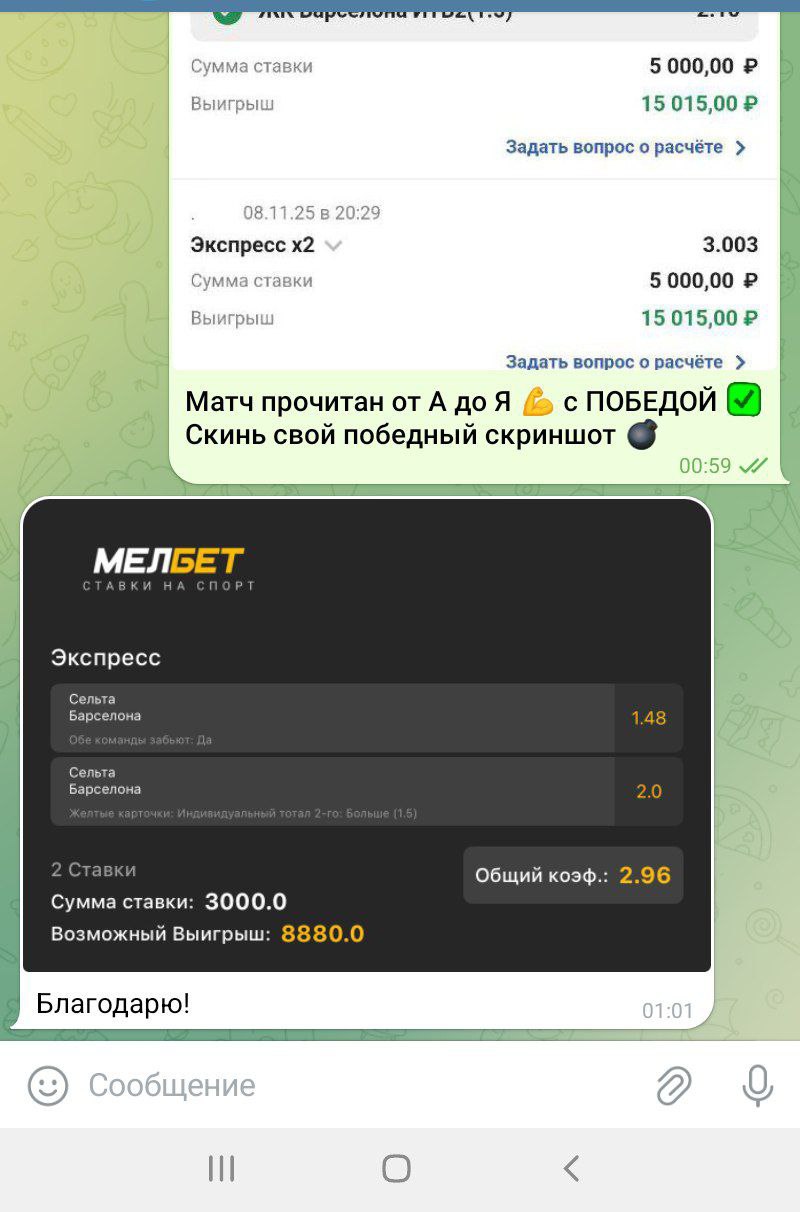800x1212 pixels.
Task: Tap the Android back navigation arrow
Action: 571,1168
